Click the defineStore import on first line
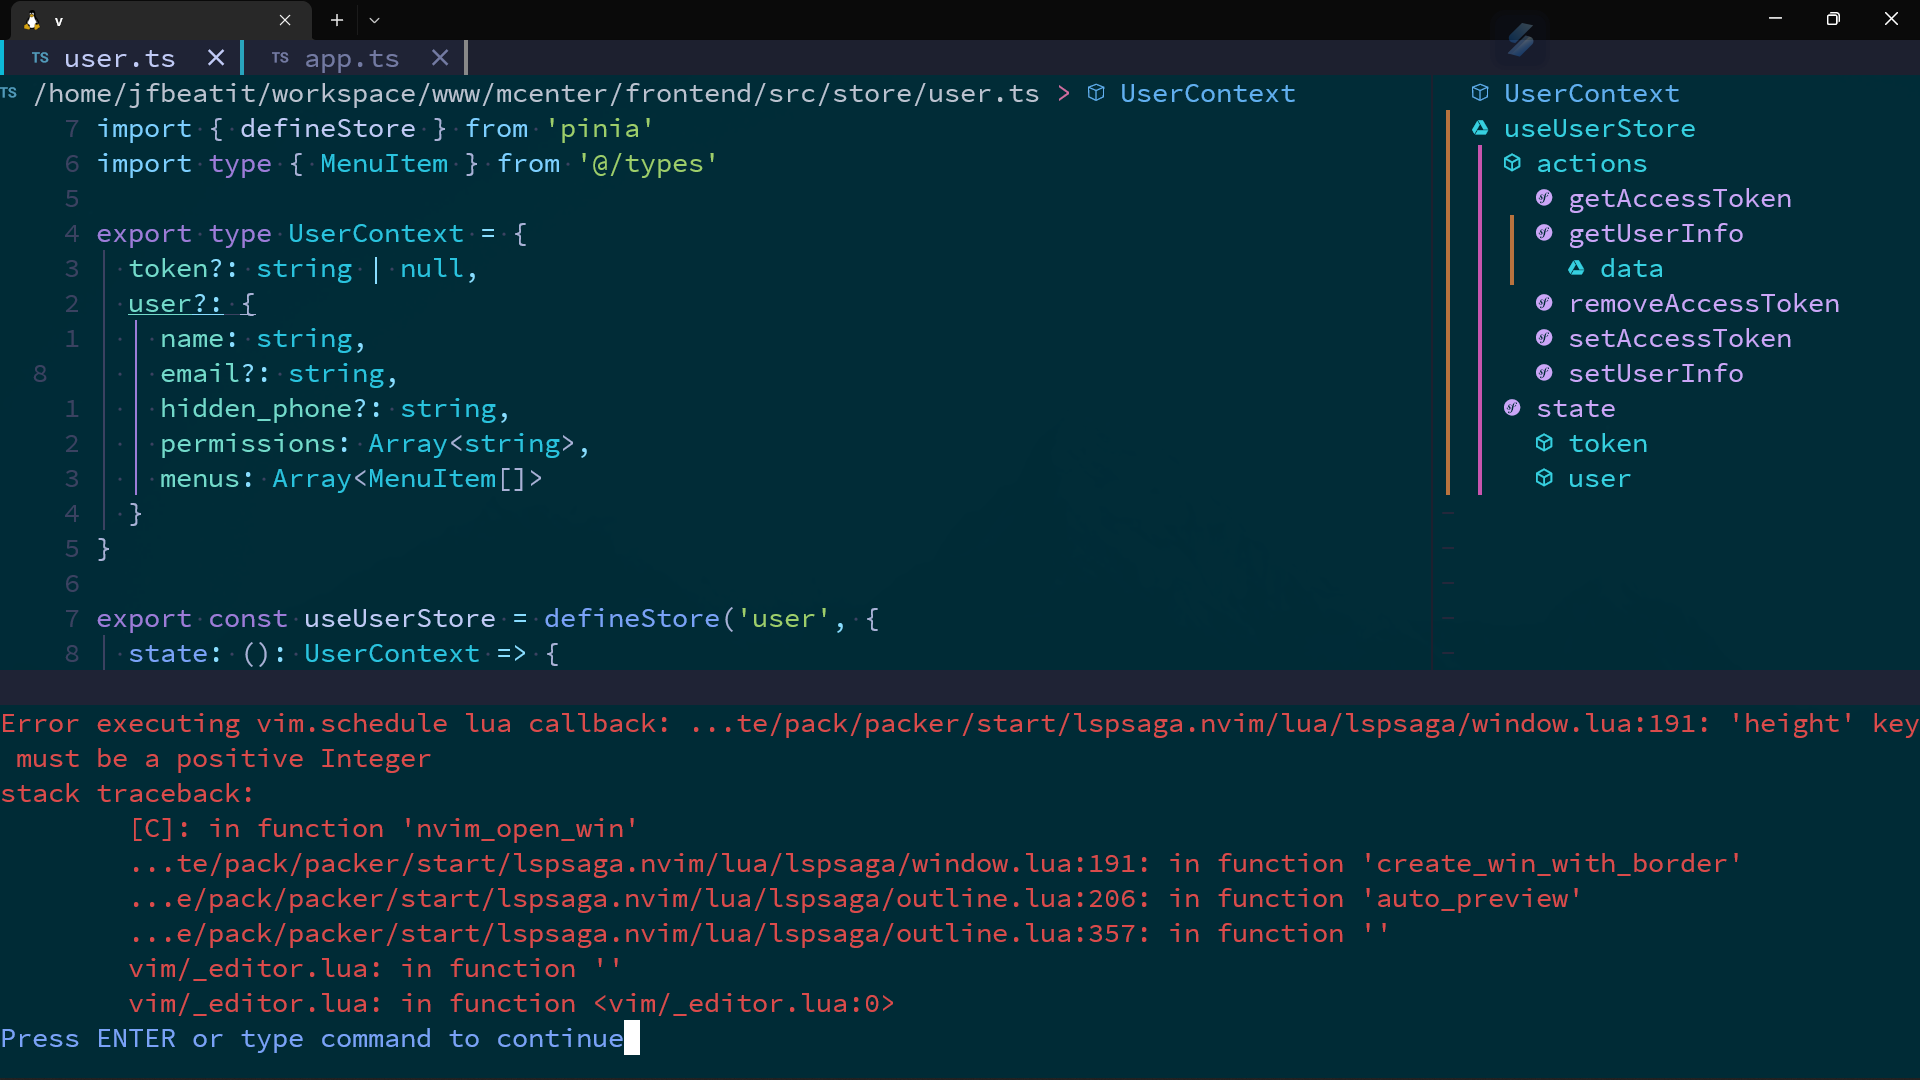 click(327, 128)
